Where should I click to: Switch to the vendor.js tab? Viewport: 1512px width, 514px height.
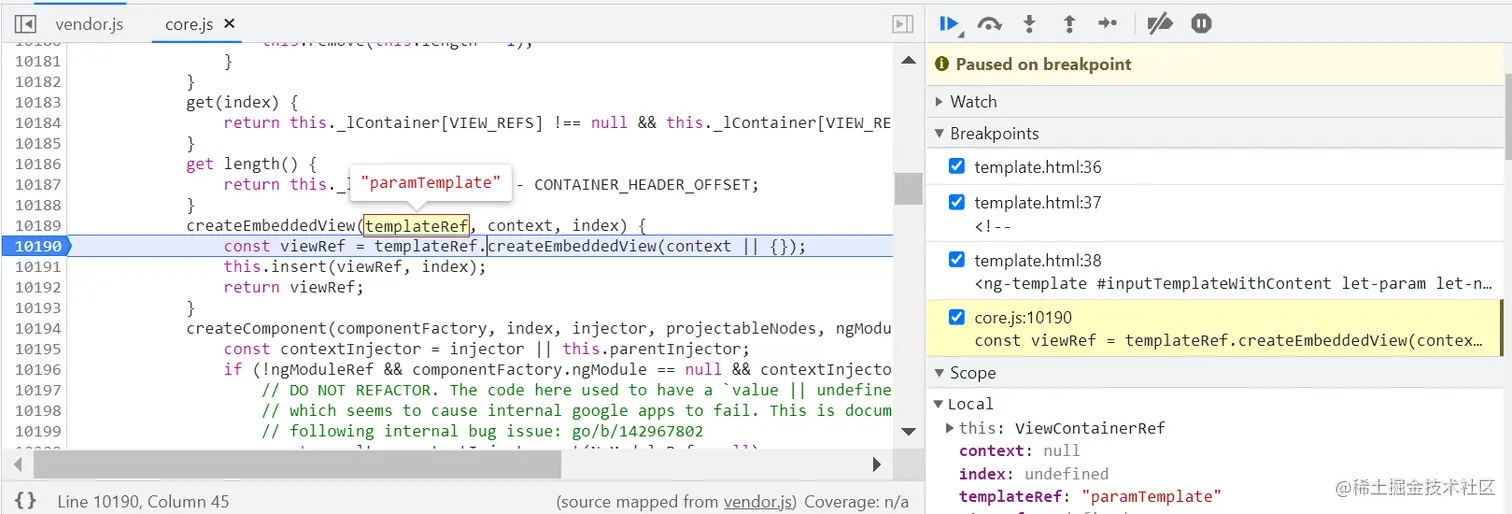click(89, 24)
